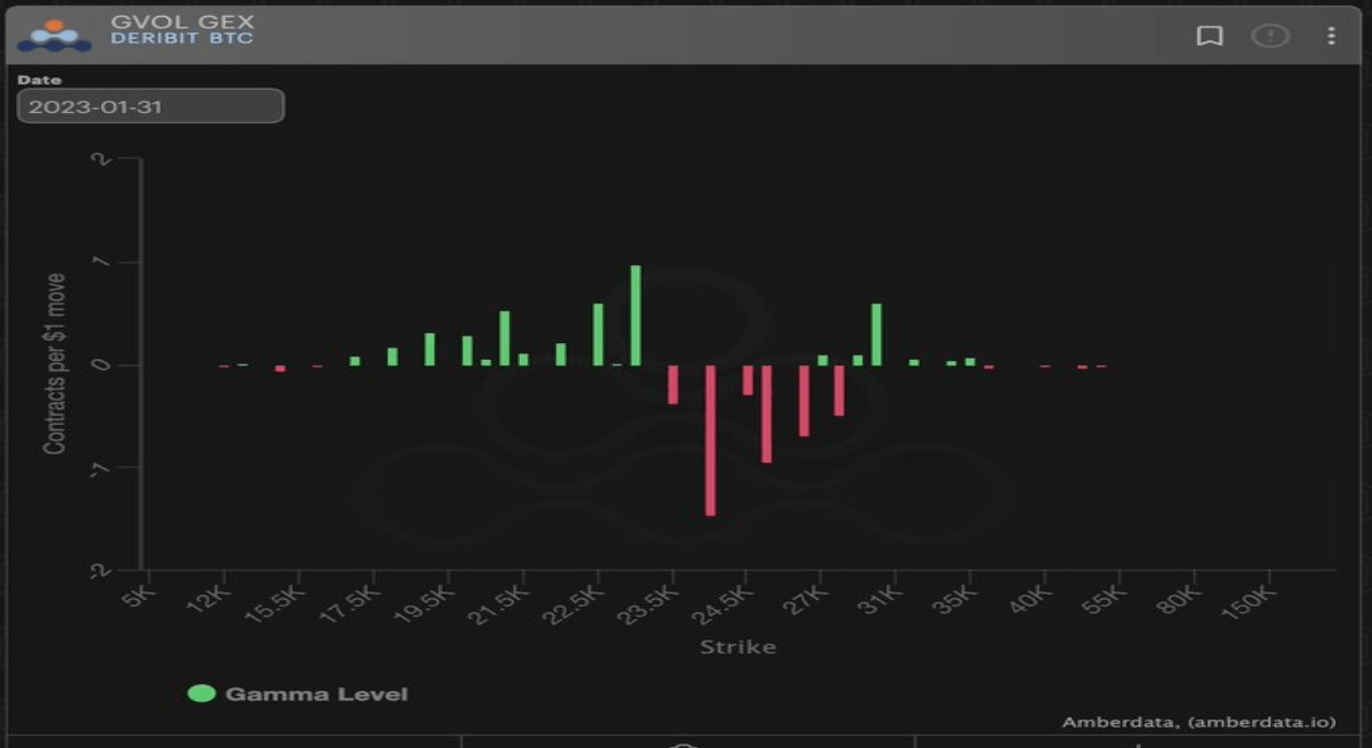Screen dimensions: 1372x748
Task: Open date selection showing 2023-01-31
Action: (x=150, y=105)
